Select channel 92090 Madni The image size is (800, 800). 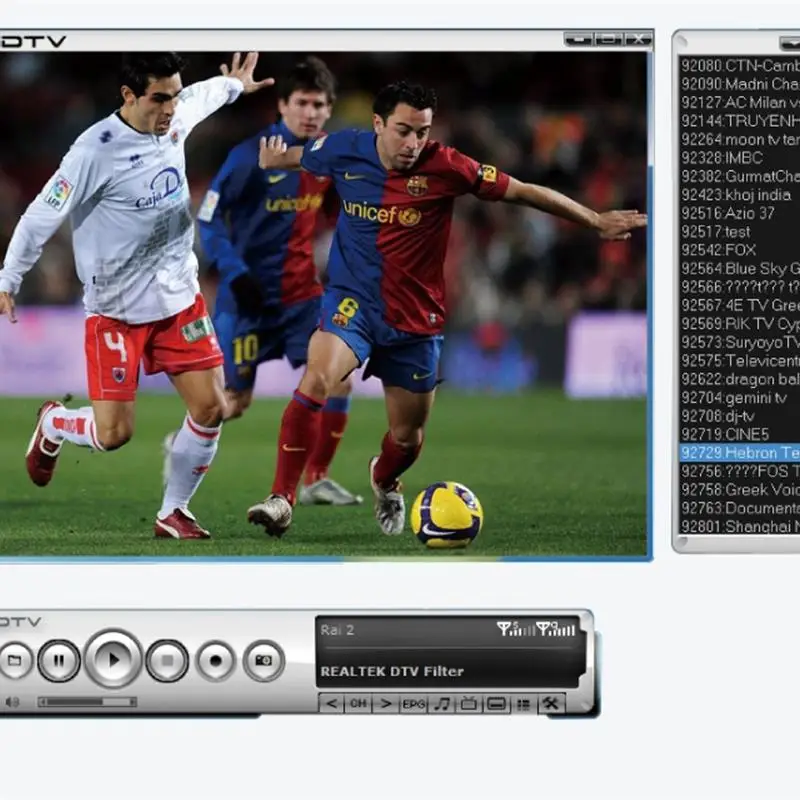coord(740,84)
